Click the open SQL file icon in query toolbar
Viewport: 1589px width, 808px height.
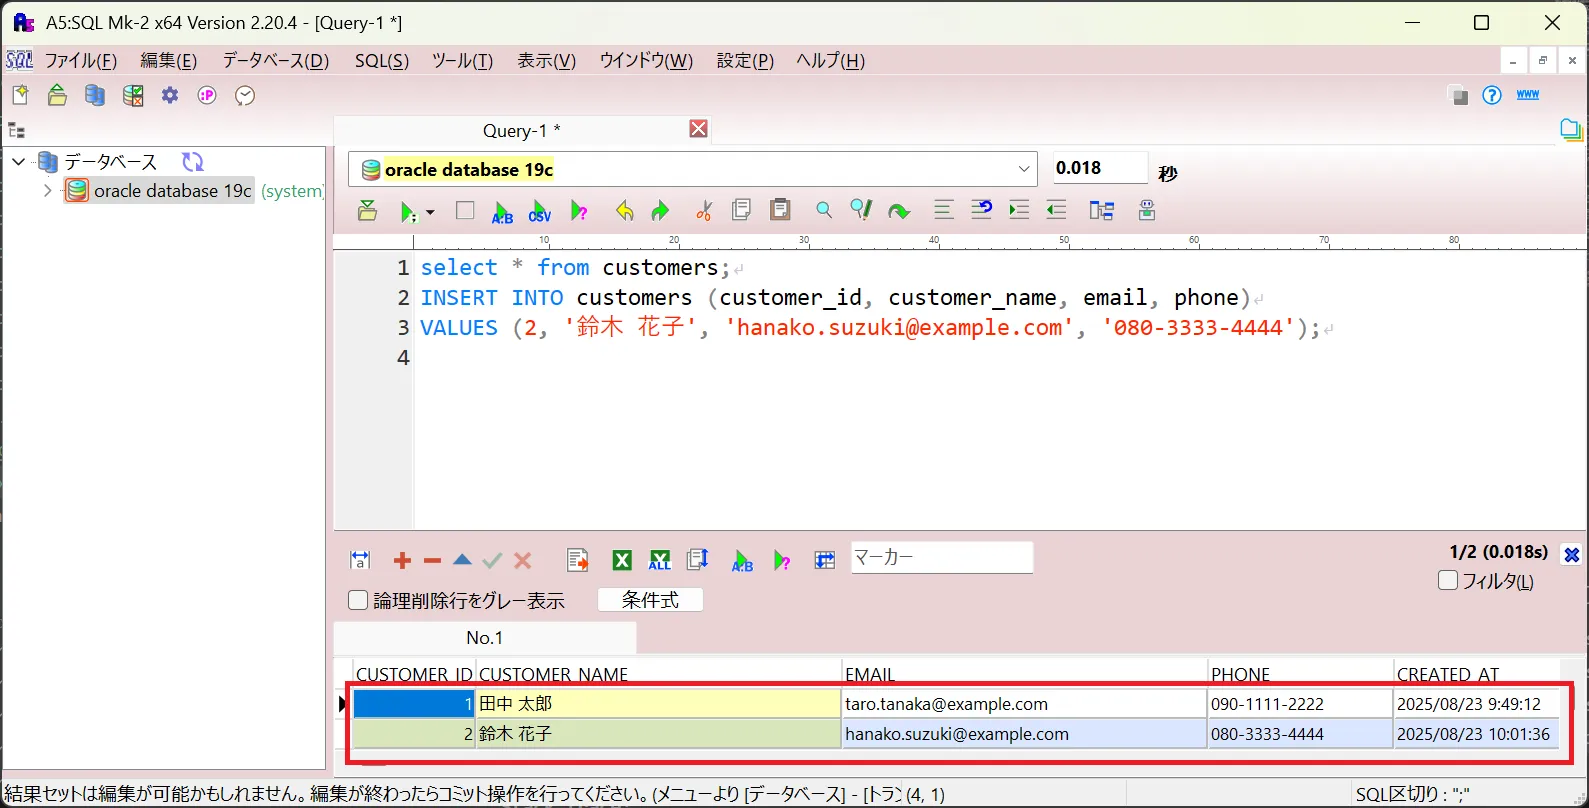[368, 211]
